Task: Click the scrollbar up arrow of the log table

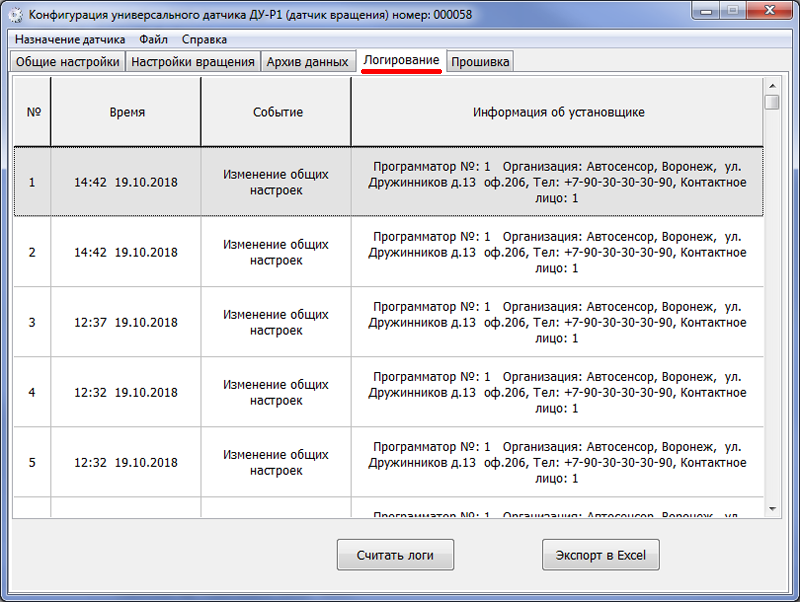Action: pyautogui.click(x=772, y=86)
